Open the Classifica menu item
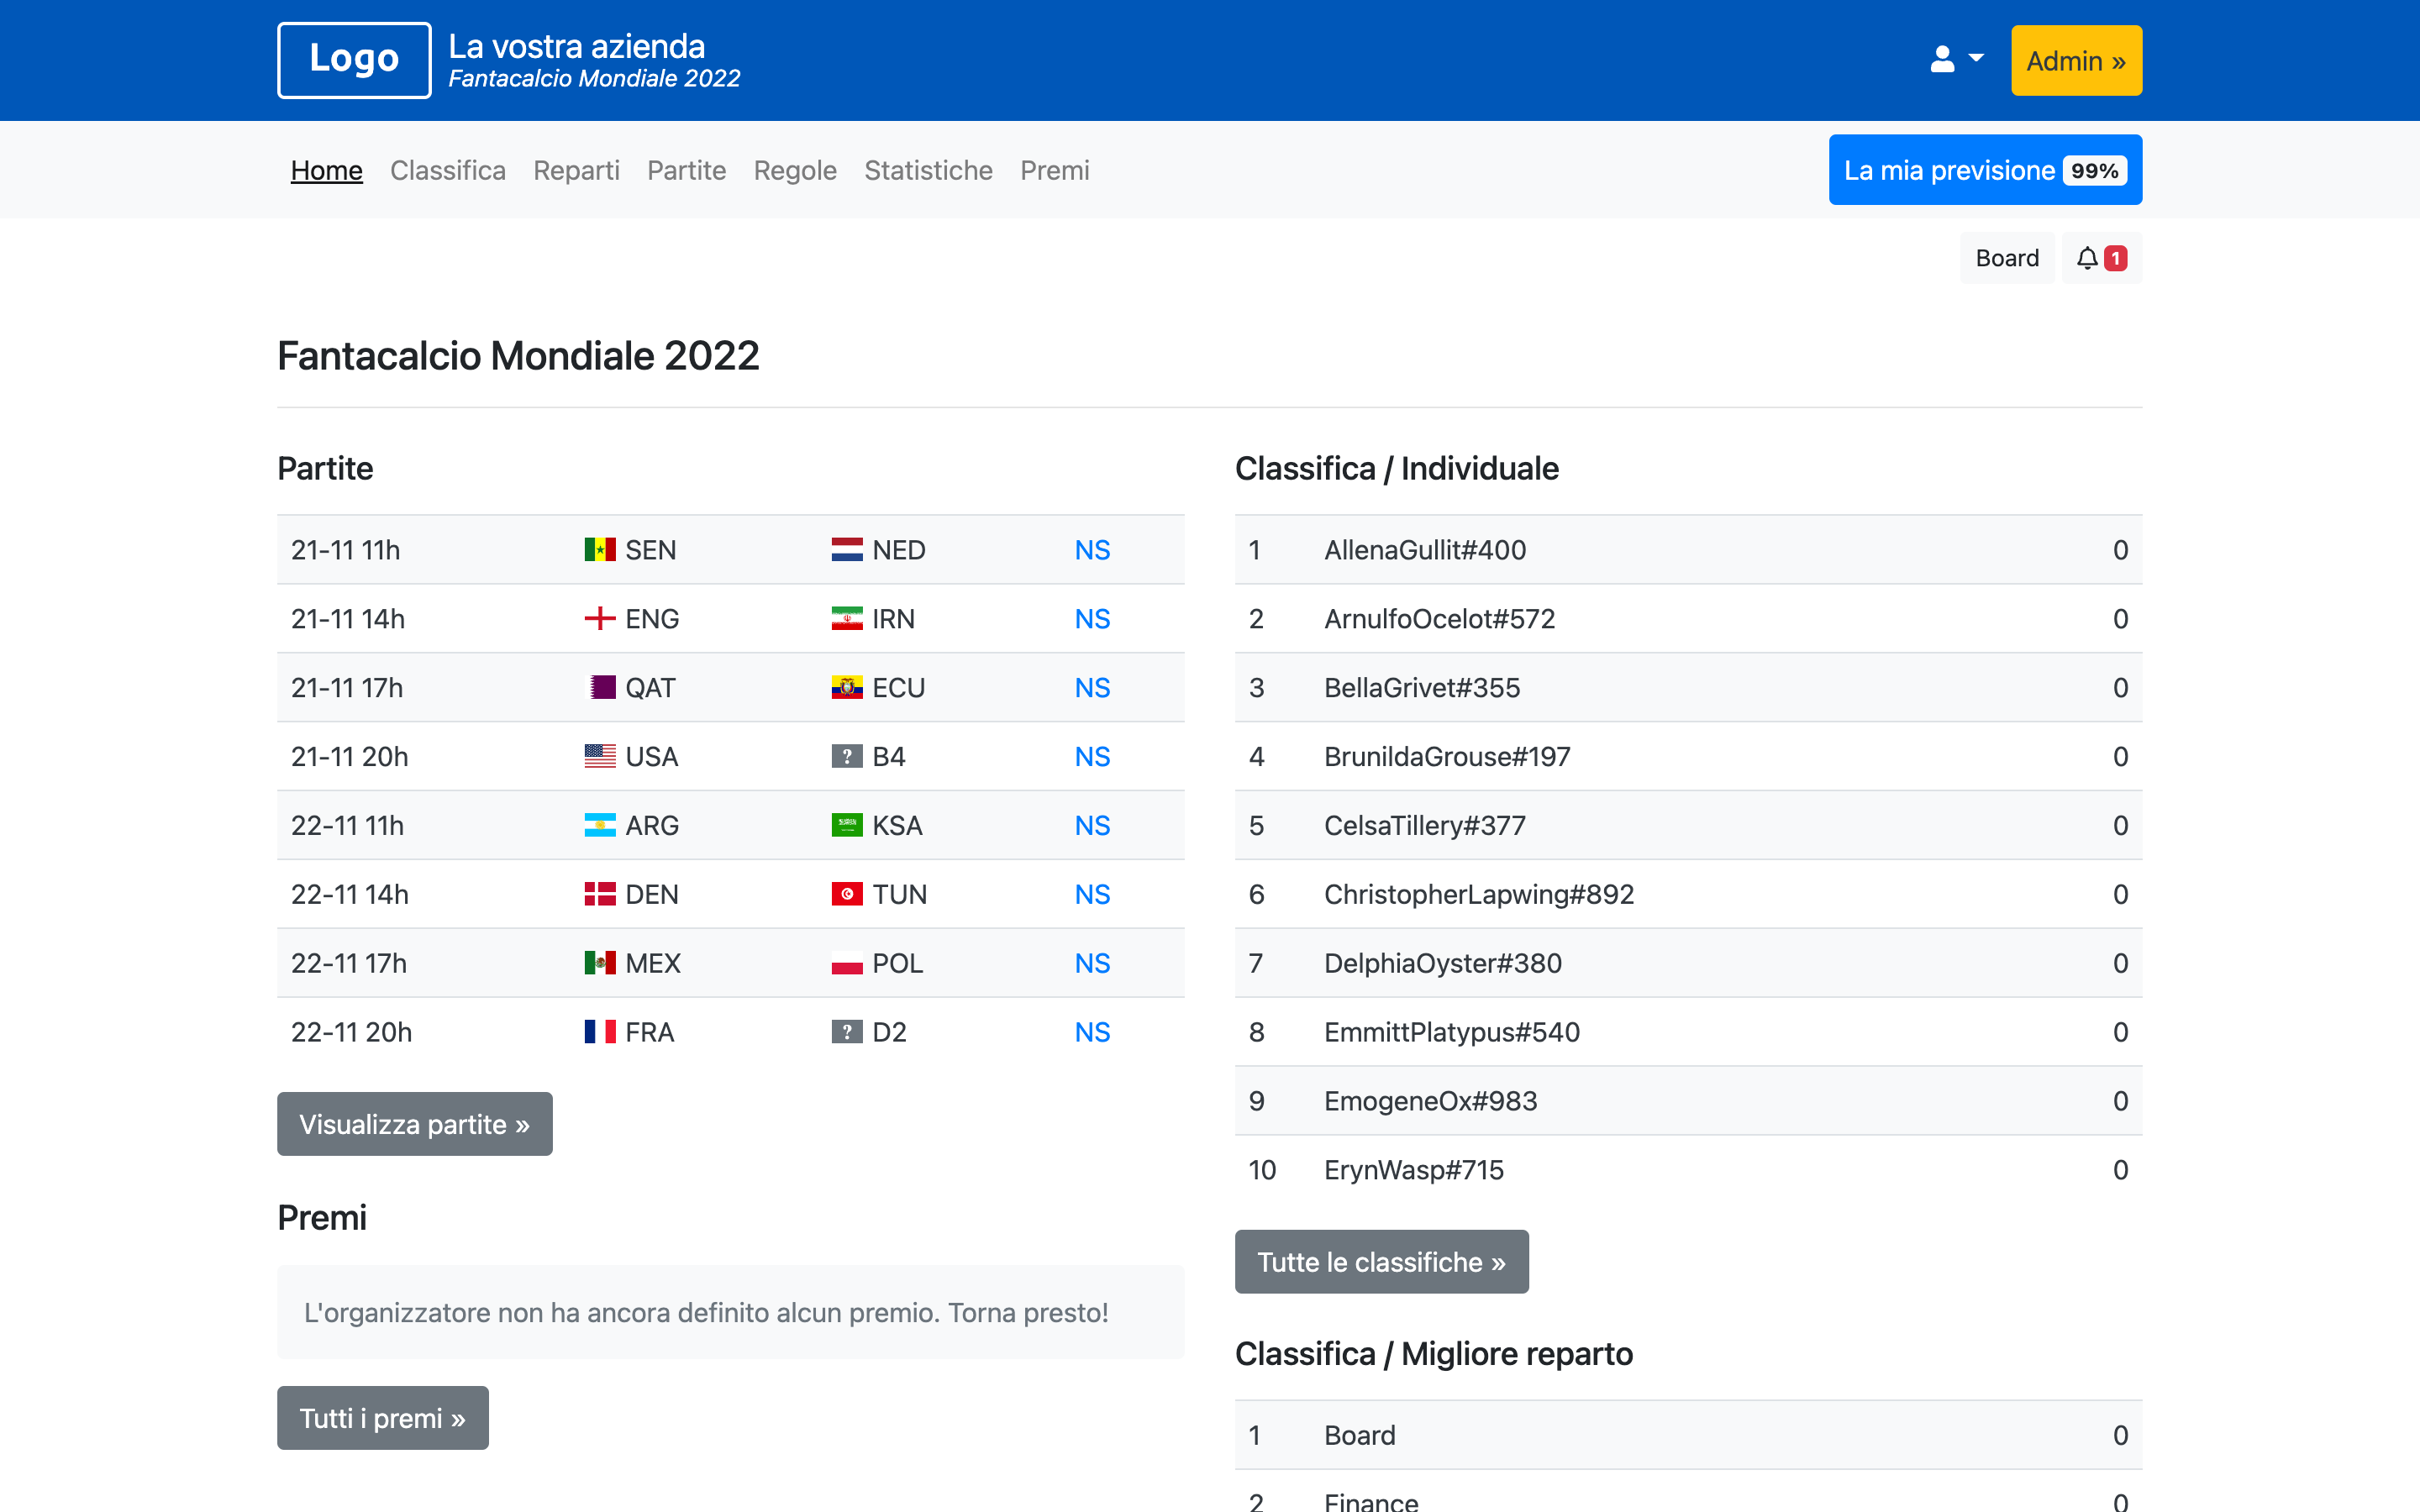The height and width of the screenshot is (1512, 2420). tap(447, 170)
